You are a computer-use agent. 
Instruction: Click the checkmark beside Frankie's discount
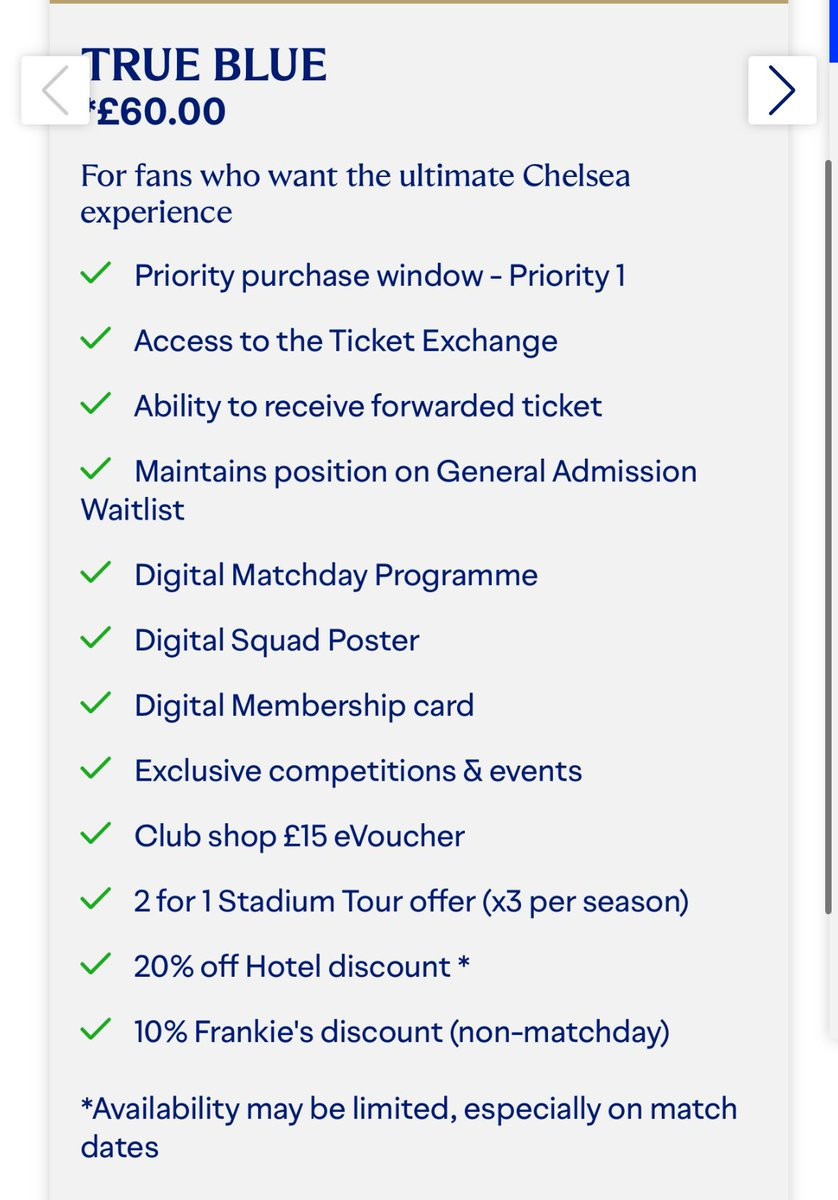(95, 1031)
